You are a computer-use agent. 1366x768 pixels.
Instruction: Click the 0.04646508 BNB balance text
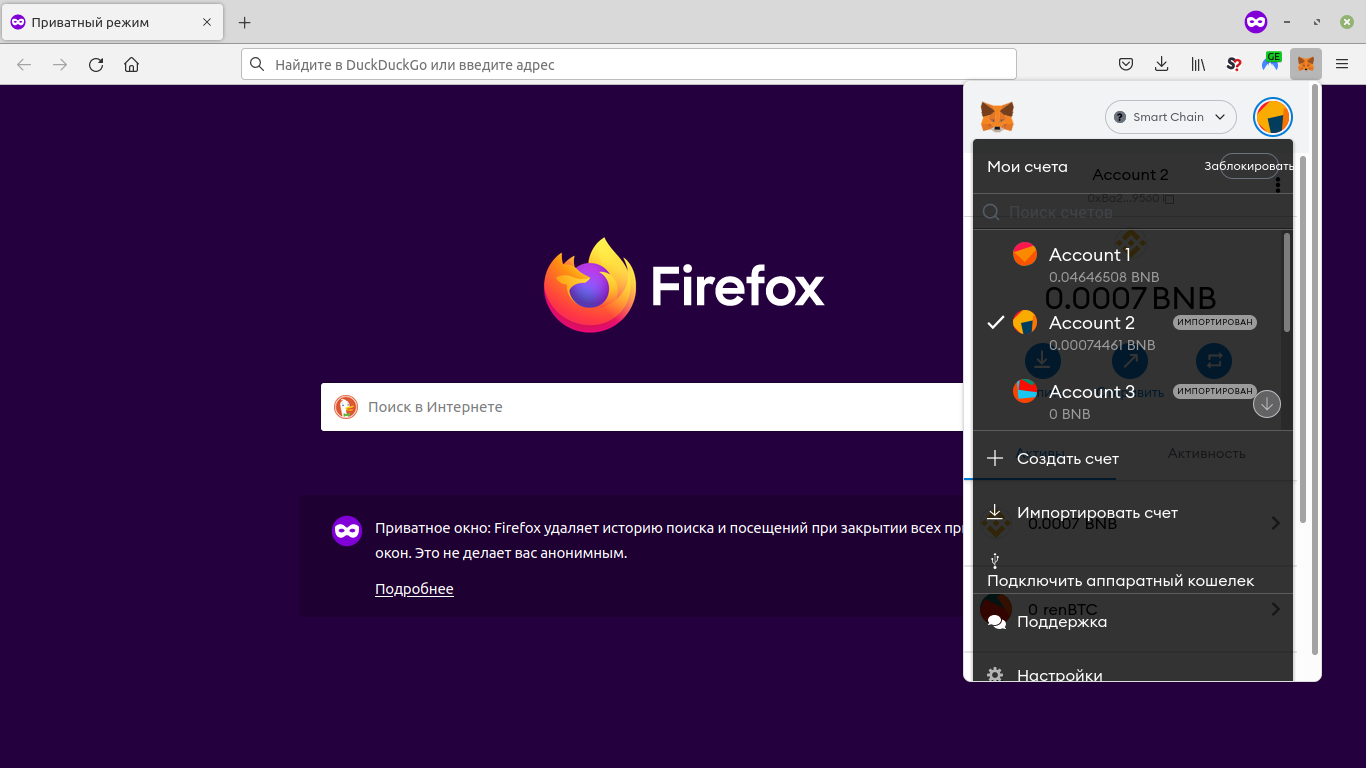[1104, 277]
